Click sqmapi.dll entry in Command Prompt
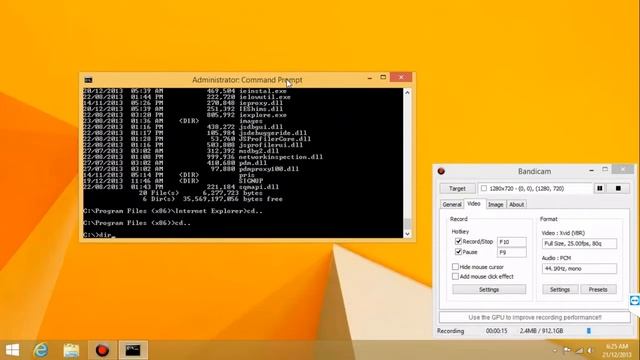This screenshot has height=360, width=640. tap(259, 187)
